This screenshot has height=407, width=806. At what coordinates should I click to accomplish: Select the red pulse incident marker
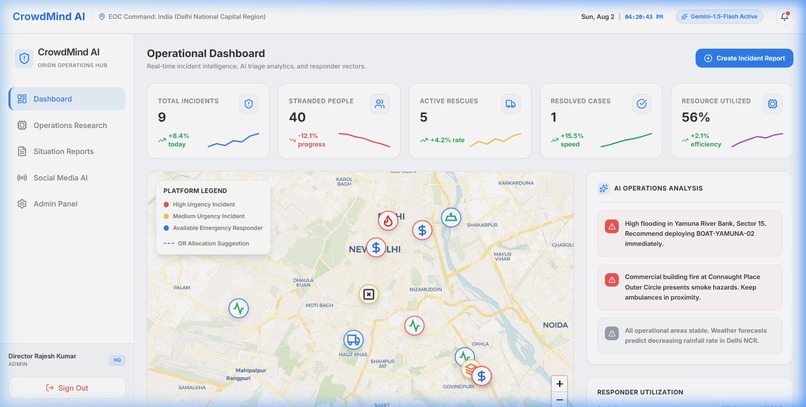pyautogui.click(x=414, y=325)
